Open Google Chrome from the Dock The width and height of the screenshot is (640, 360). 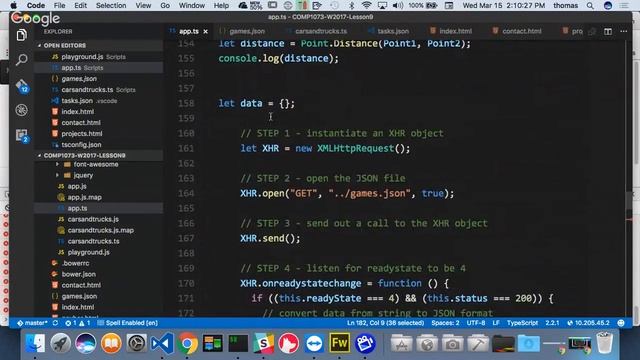(x=187, y=343)
